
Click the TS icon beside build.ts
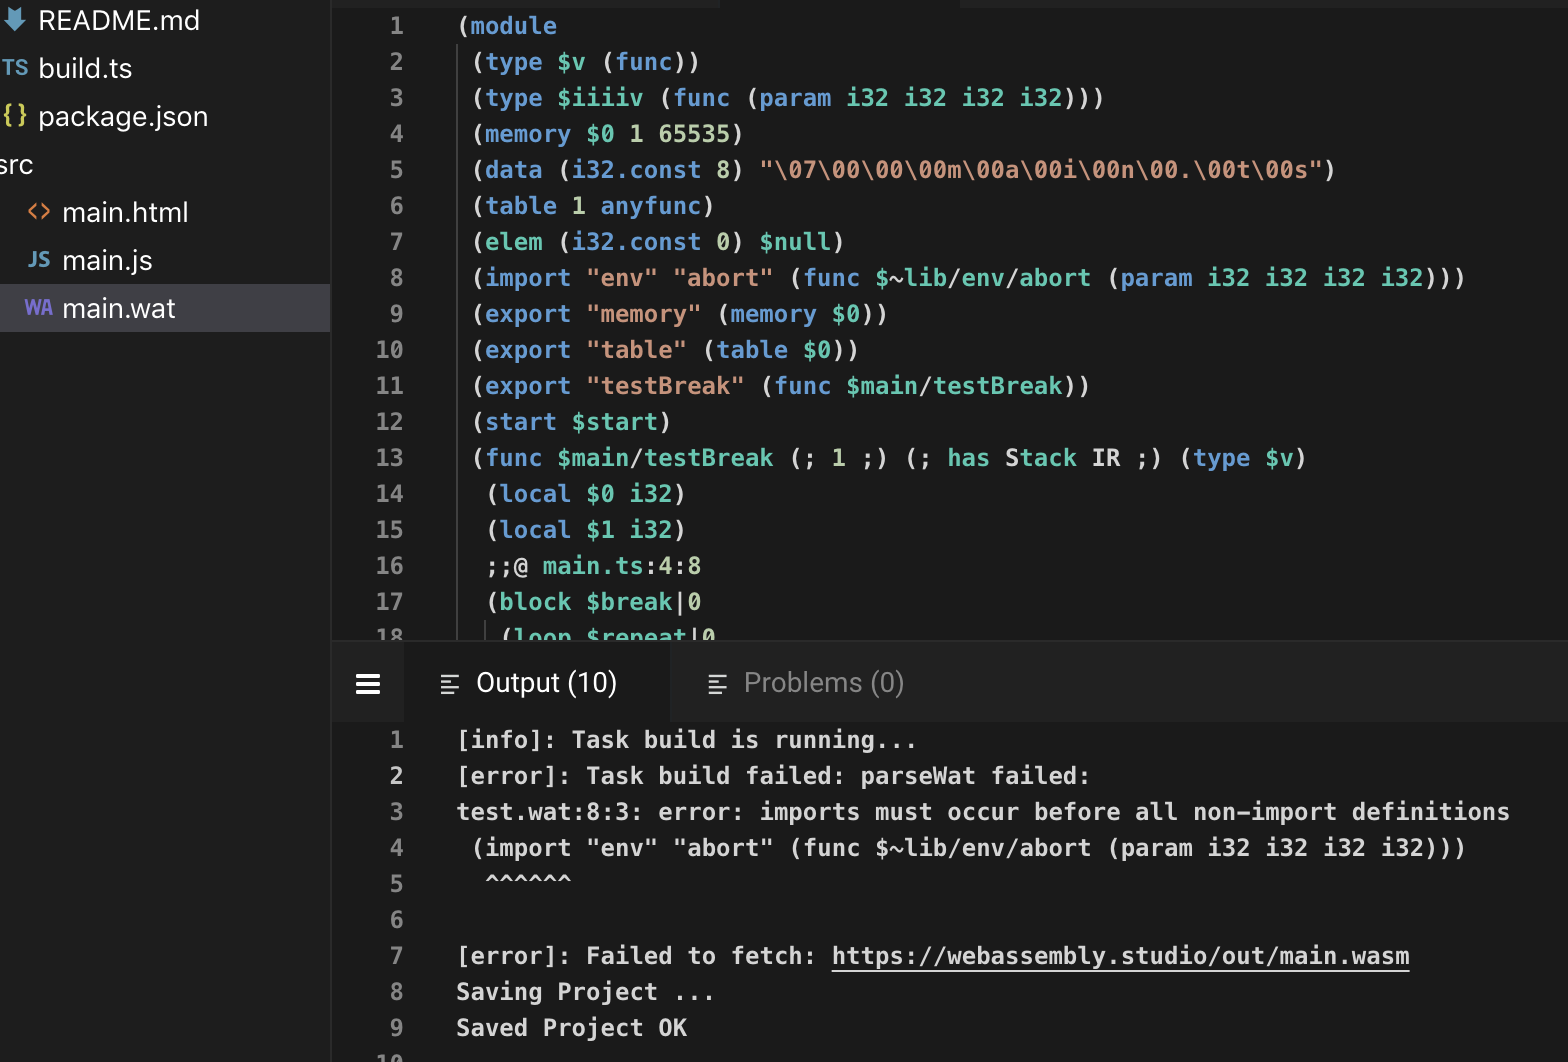[14, 67]
